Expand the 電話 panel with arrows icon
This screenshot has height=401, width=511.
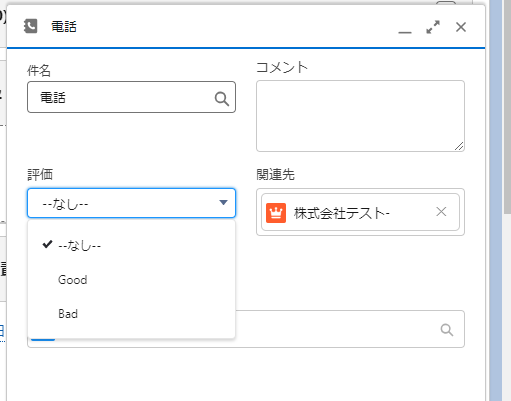point(433,27)
